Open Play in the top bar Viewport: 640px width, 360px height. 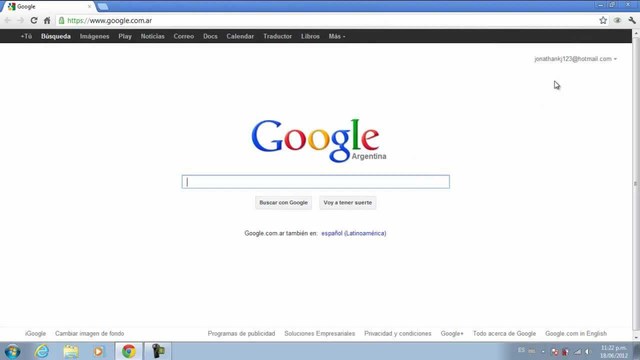click(125, 36)
